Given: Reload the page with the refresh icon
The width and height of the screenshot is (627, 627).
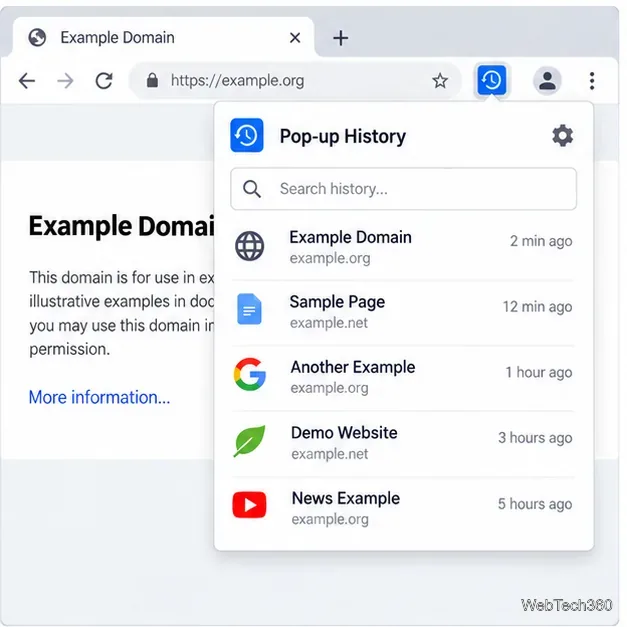Looking at the screenshot, I should coord(104,81).
